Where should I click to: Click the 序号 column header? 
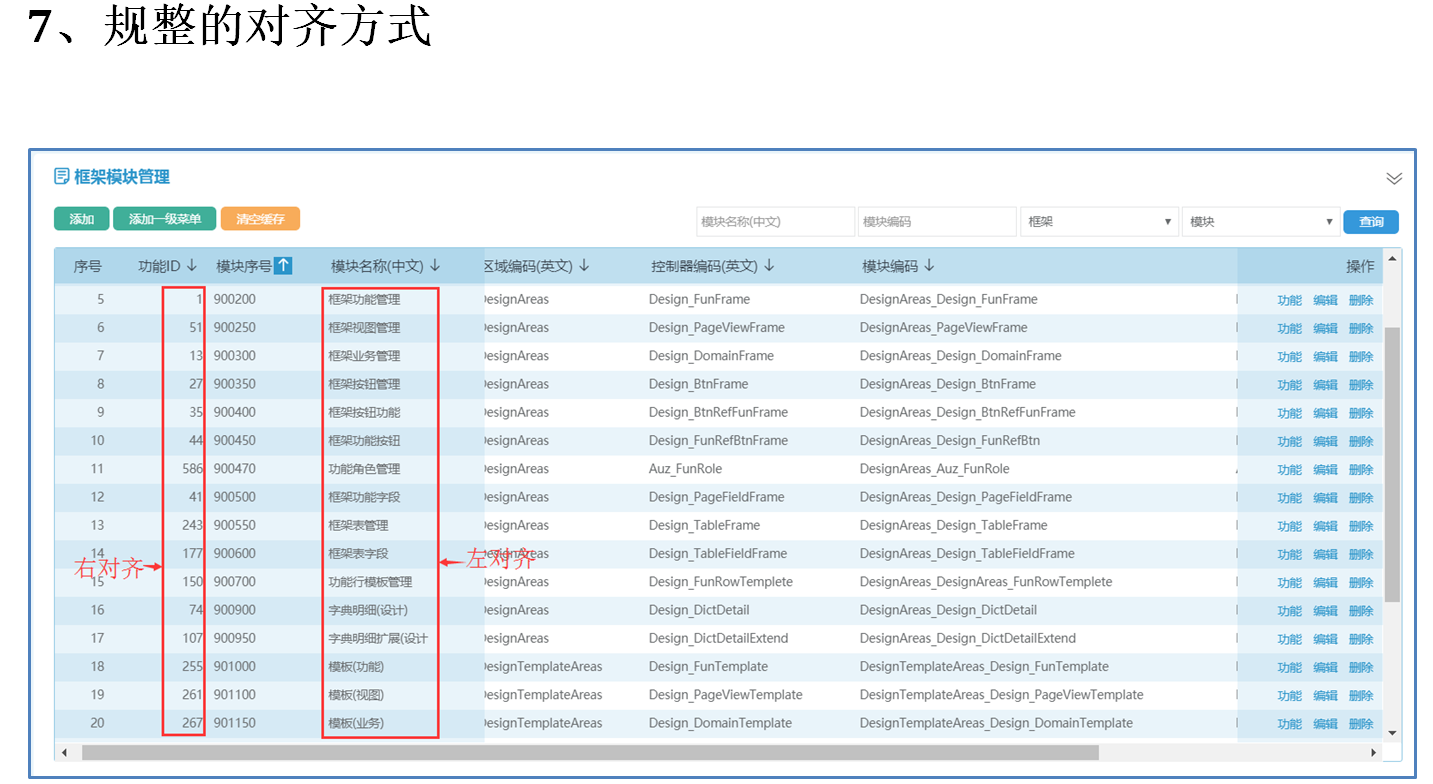(88, 267)
